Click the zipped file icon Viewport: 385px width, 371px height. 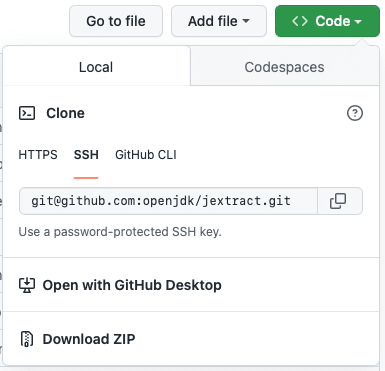click(x=27, y=339)
